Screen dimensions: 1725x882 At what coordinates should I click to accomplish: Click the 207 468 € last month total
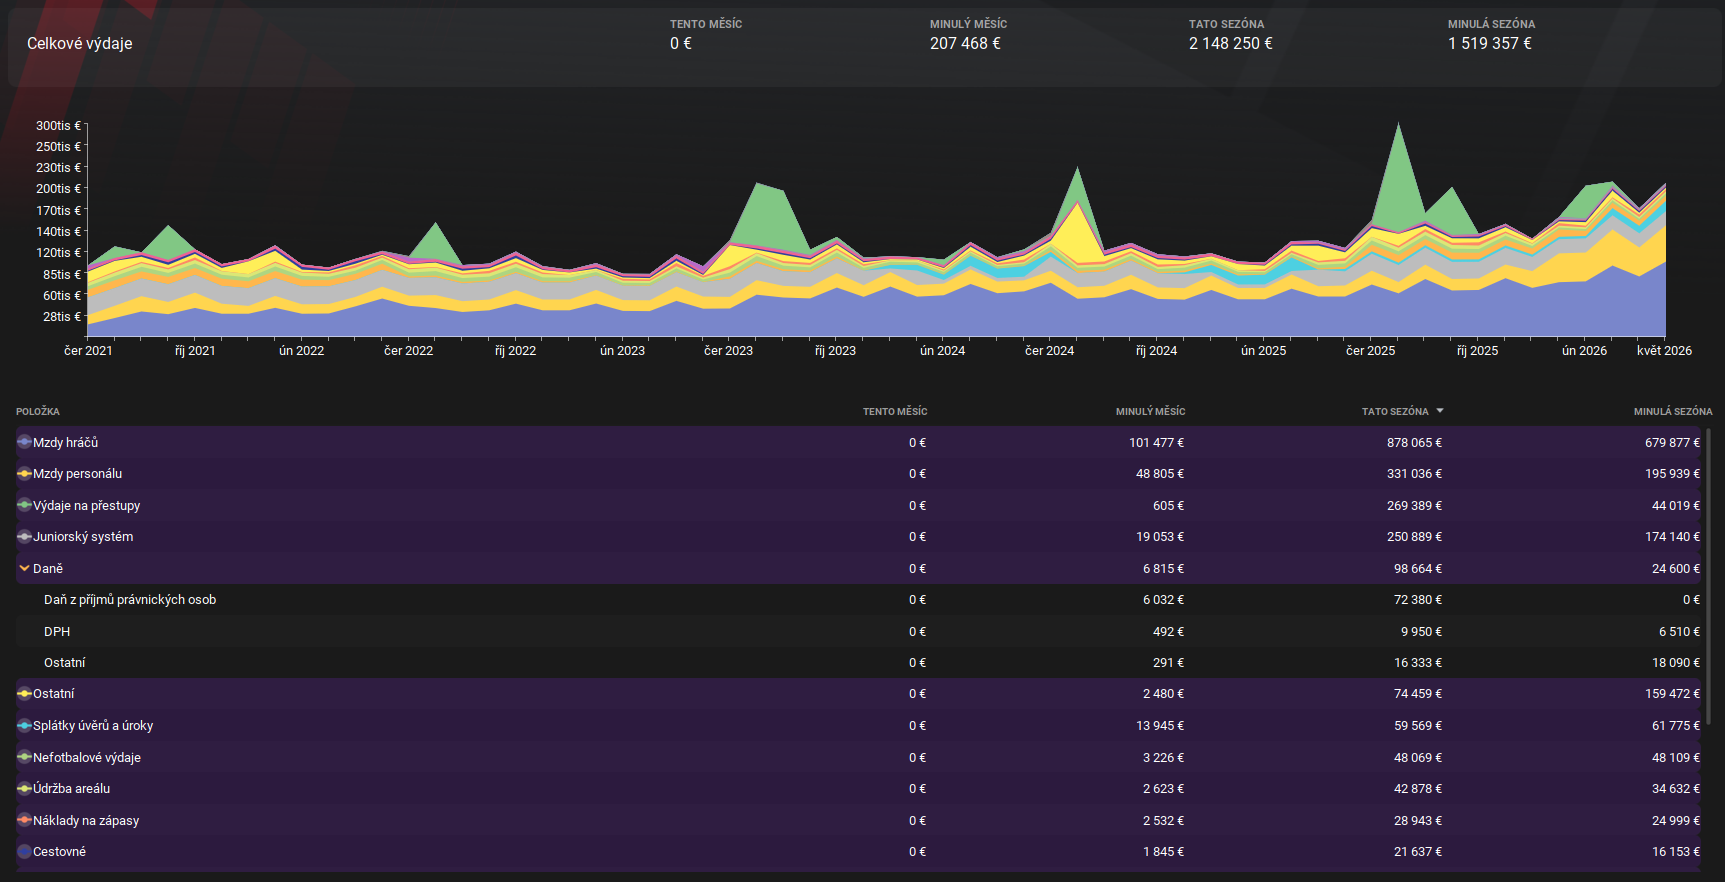[965, 44]
